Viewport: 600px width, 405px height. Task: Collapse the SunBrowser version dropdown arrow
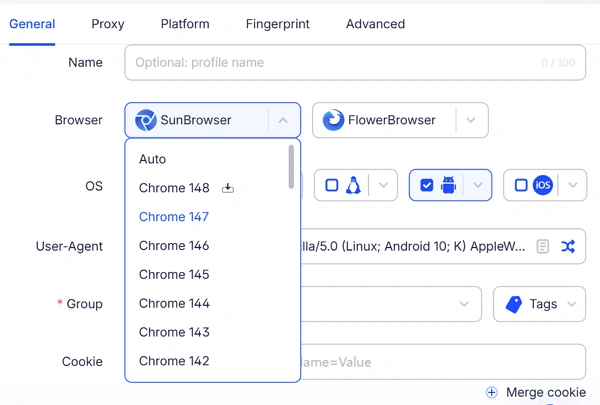coord(283,120)
